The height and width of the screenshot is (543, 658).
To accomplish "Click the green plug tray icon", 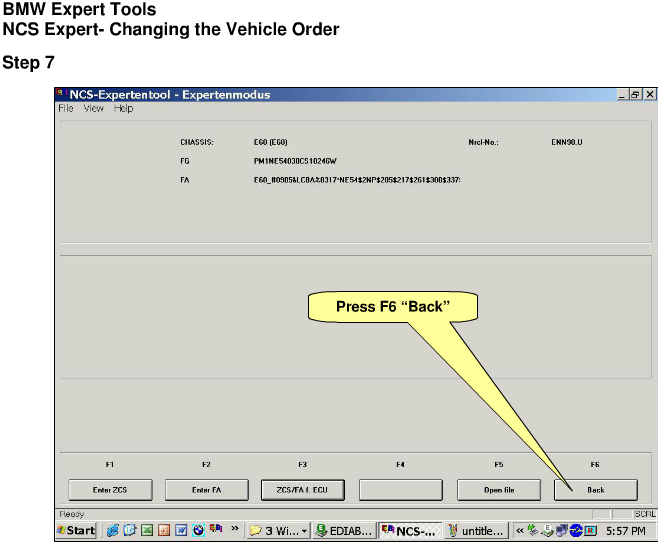I will (533, 530).
